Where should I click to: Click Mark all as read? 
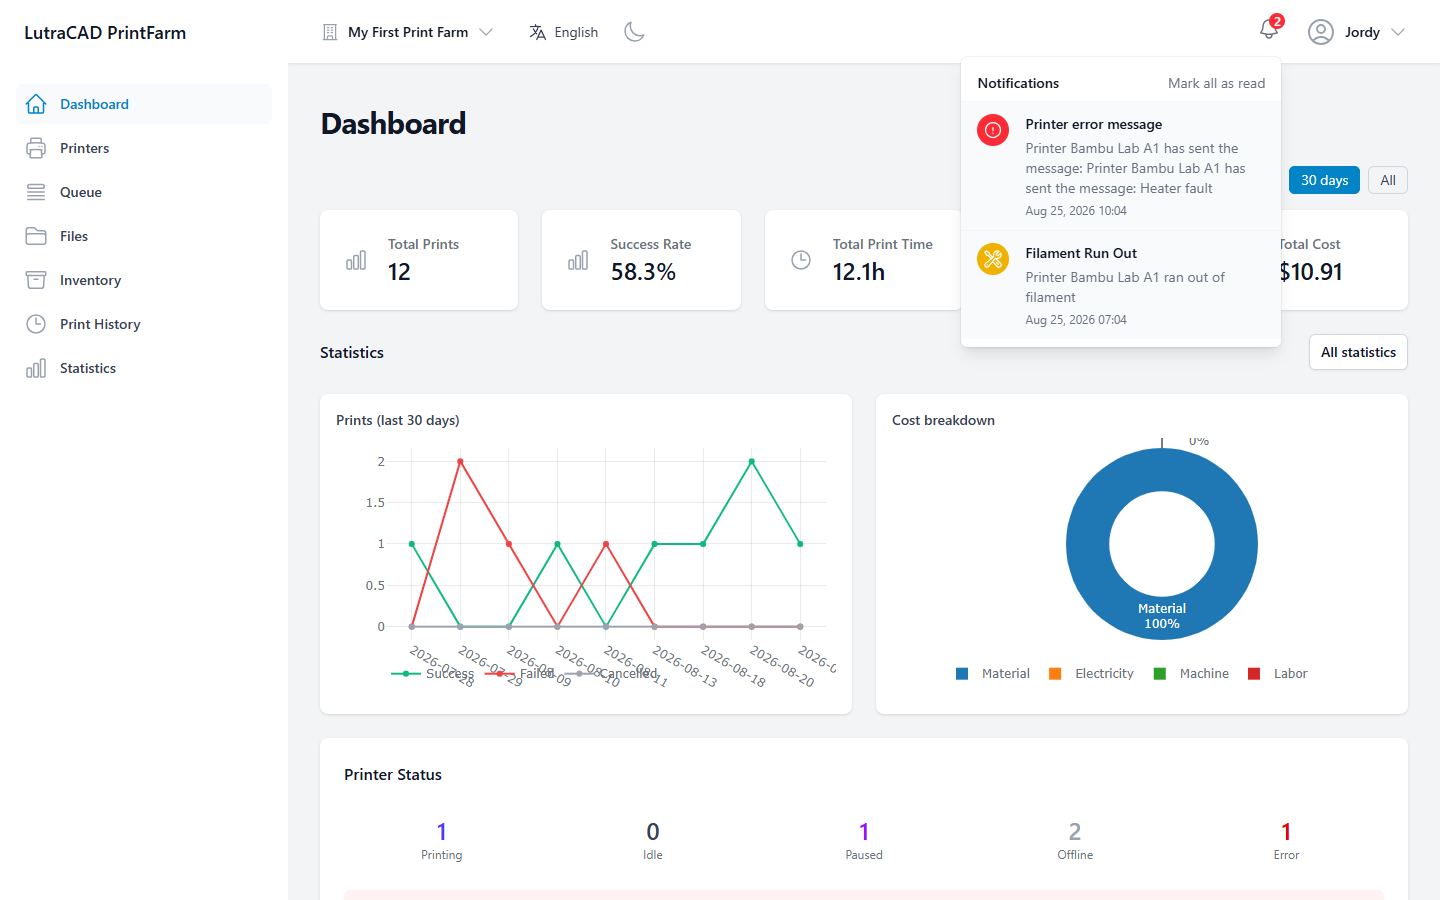[1216, 83]
